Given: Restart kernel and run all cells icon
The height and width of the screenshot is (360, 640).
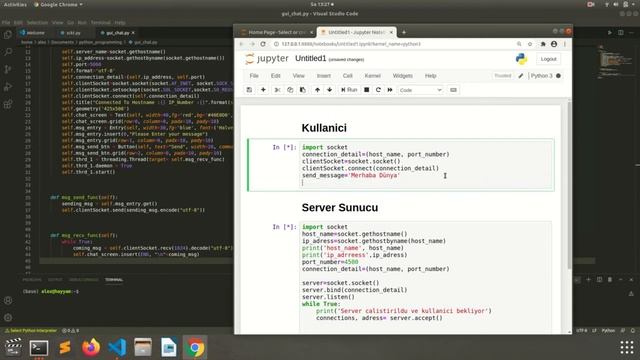Looking at the screenshot, I should (x=390, y=90).
